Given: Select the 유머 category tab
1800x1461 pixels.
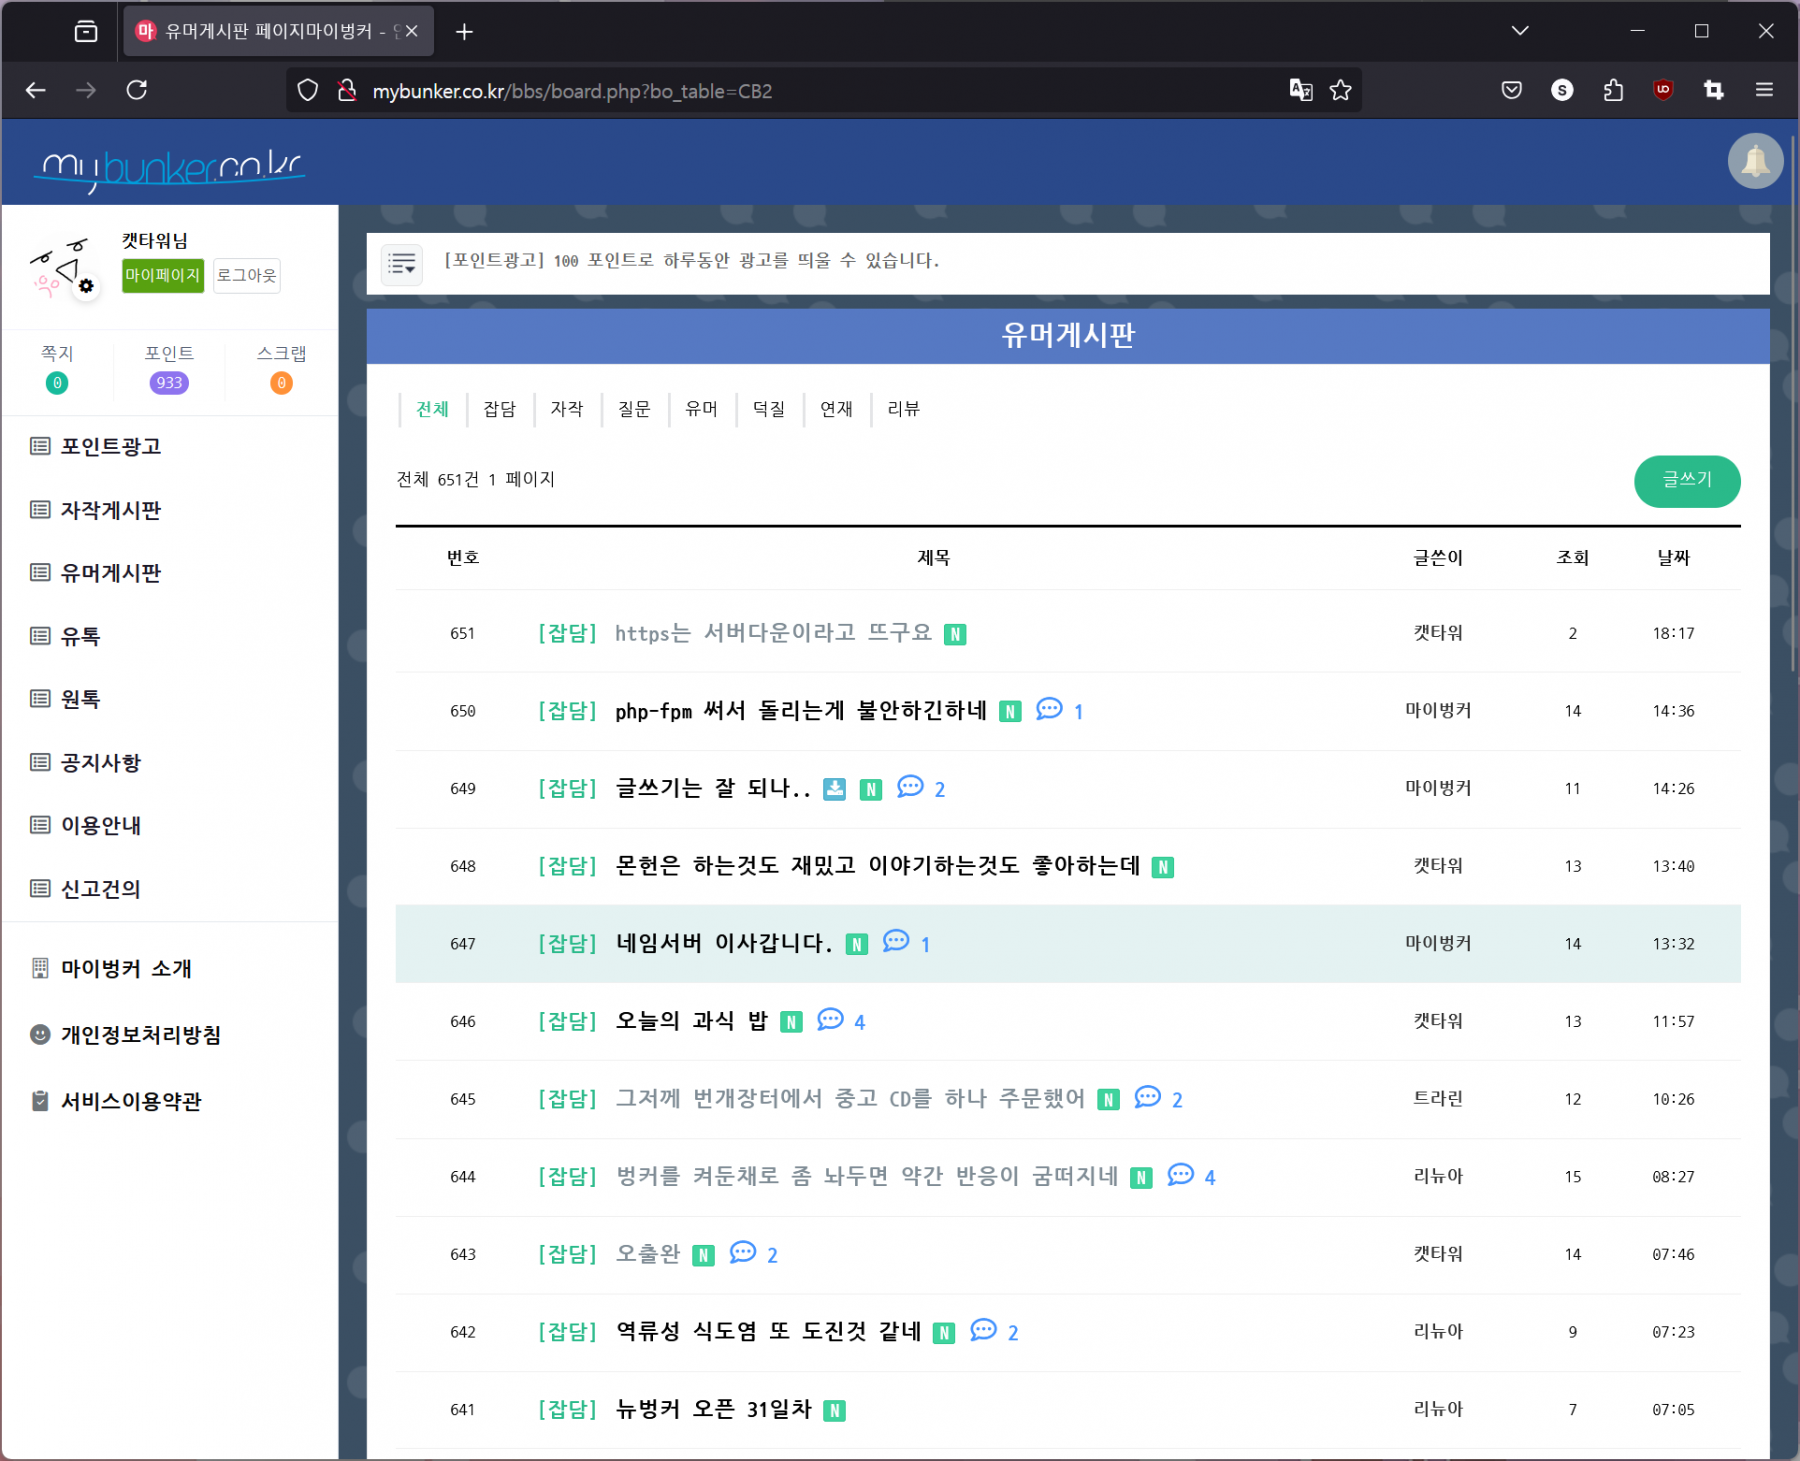Looking at the screenshot, I should [701, 409].
